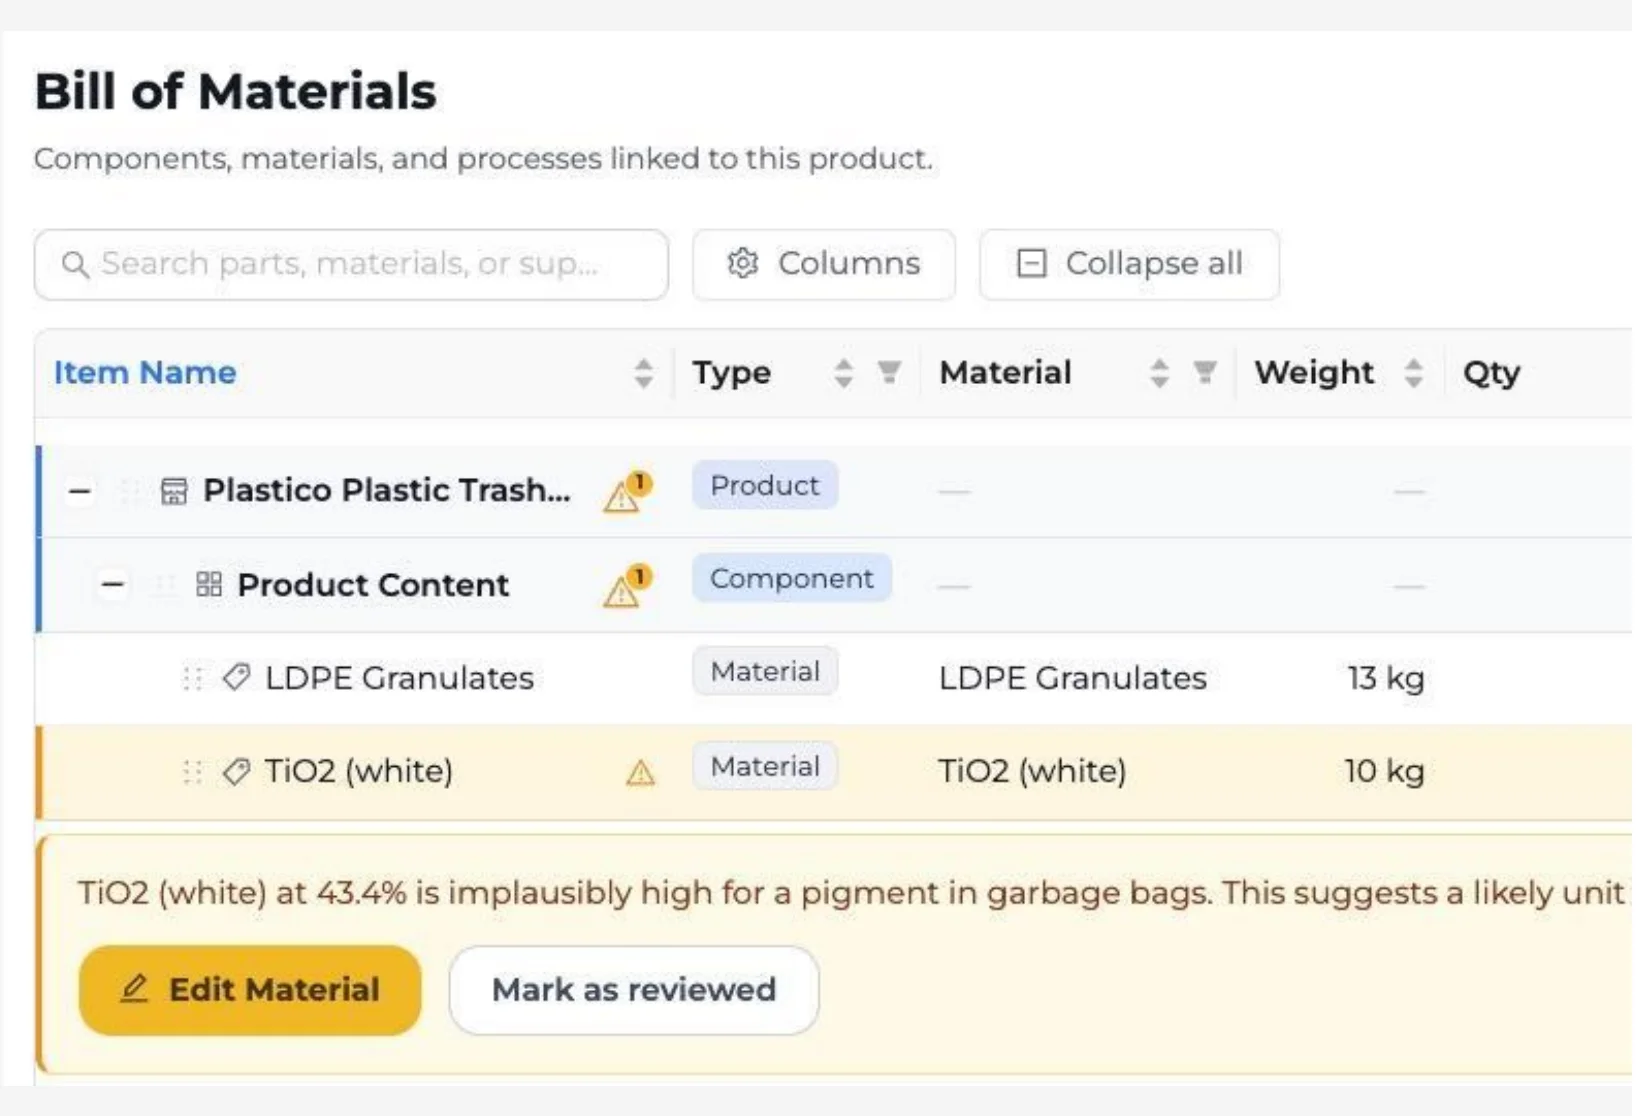Click the component grid icon beside Product Content
The height and width of the screenshot is (1116, 1636).
coord(209,584)
